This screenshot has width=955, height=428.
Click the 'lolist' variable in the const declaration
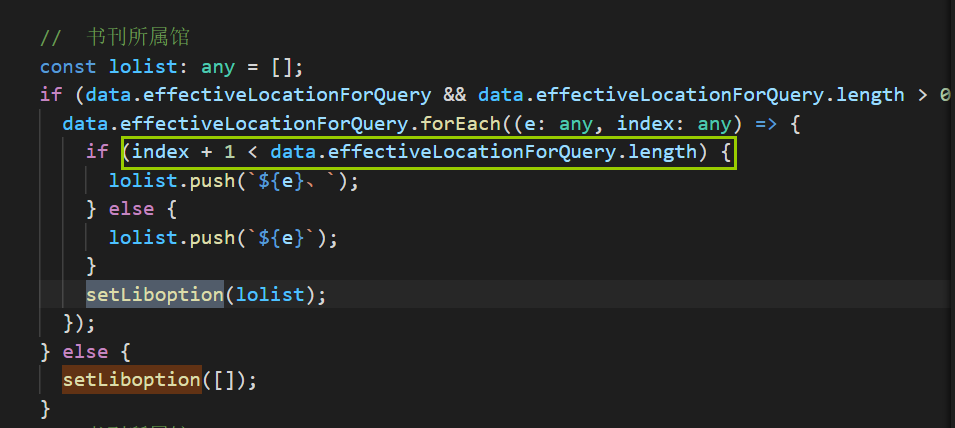click(143, 66)
